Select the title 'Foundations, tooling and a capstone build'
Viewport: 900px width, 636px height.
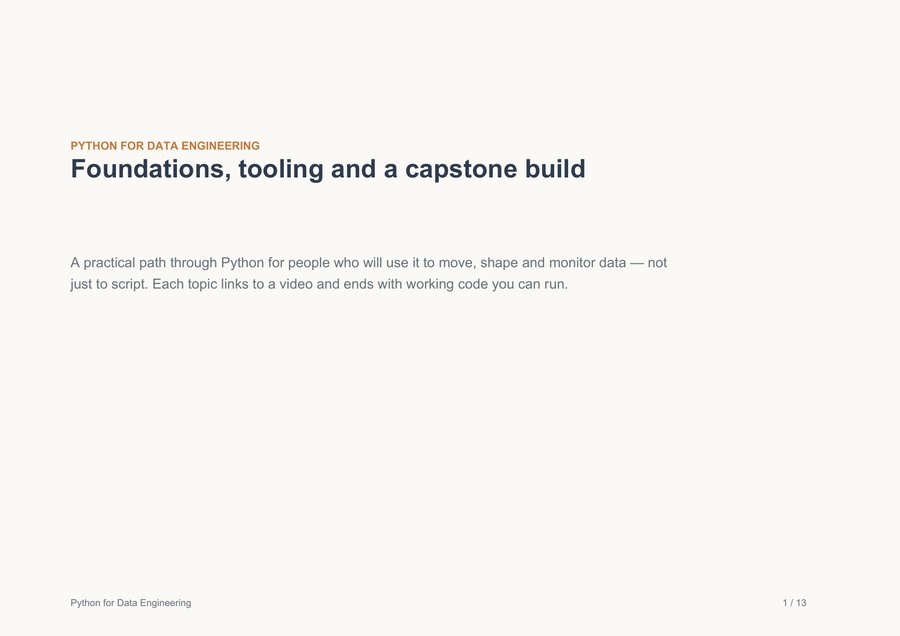pyautogui.click(x=328, y=169)
